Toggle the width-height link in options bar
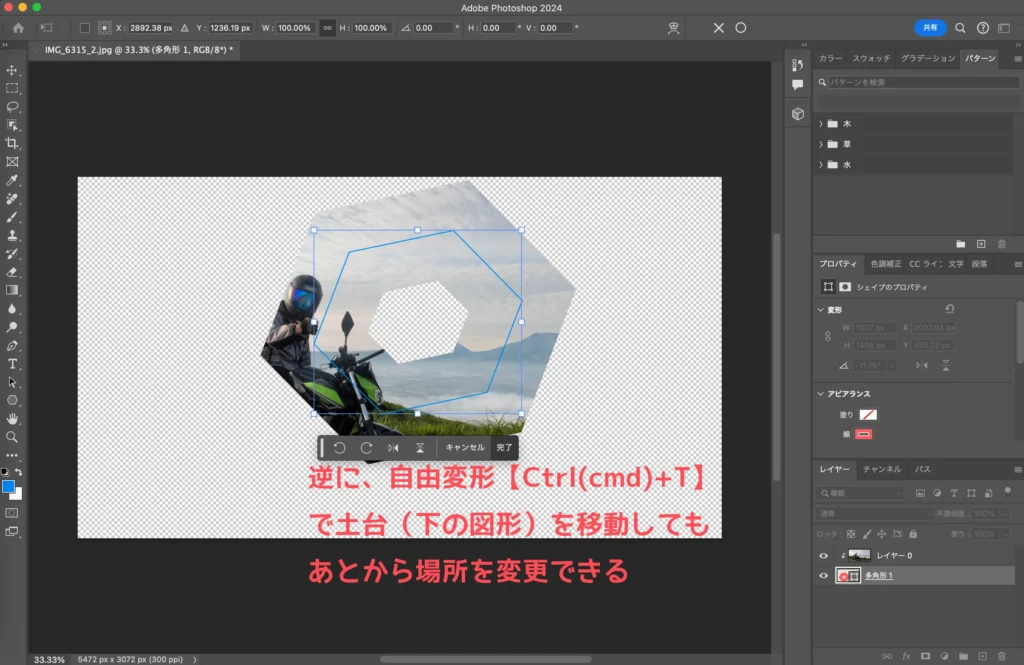 [x=327, y=28]
